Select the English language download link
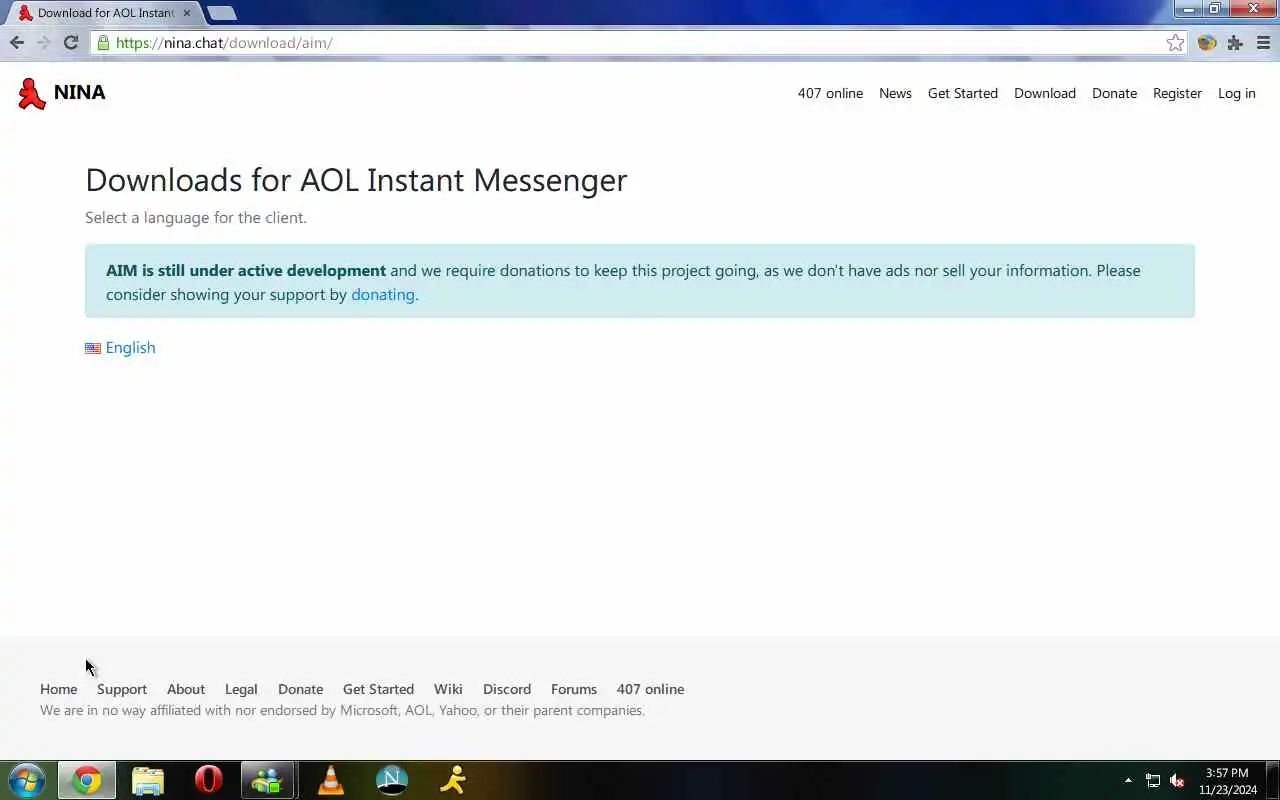Screen dimensions: 1280x800 click(x=130, y=348)
